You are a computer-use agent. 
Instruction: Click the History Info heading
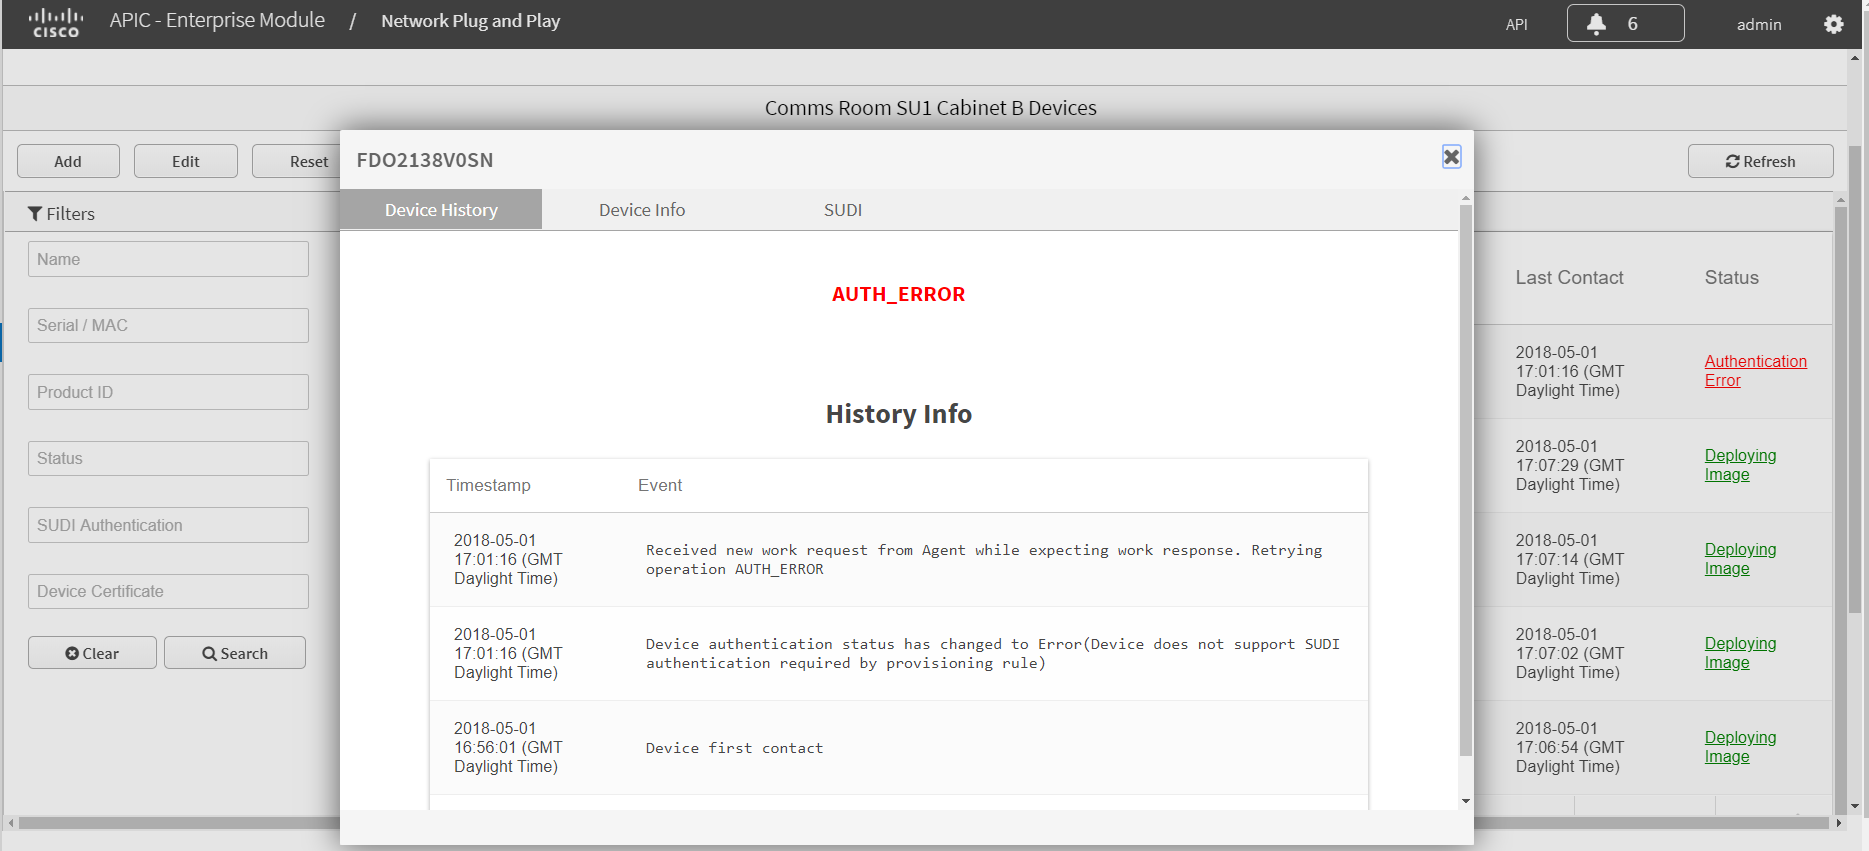click(x=898, y=414)
